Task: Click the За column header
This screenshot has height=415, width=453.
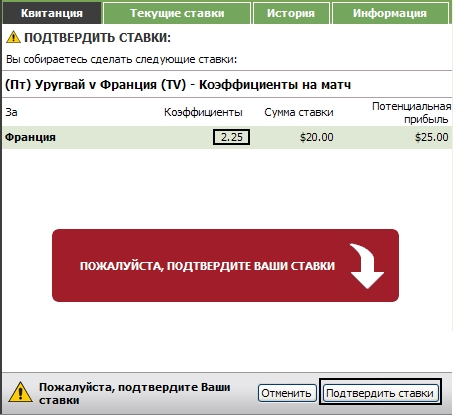Action: [11, 112]
